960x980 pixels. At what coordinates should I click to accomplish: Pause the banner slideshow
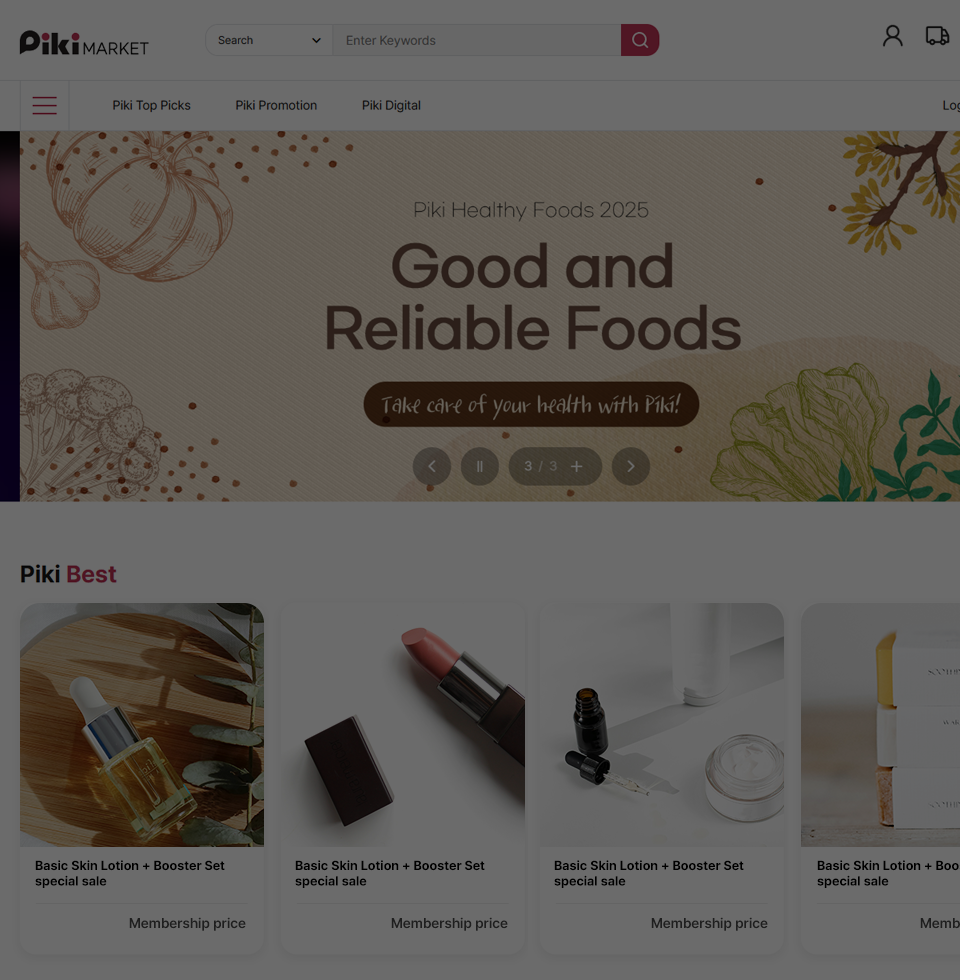479,466
